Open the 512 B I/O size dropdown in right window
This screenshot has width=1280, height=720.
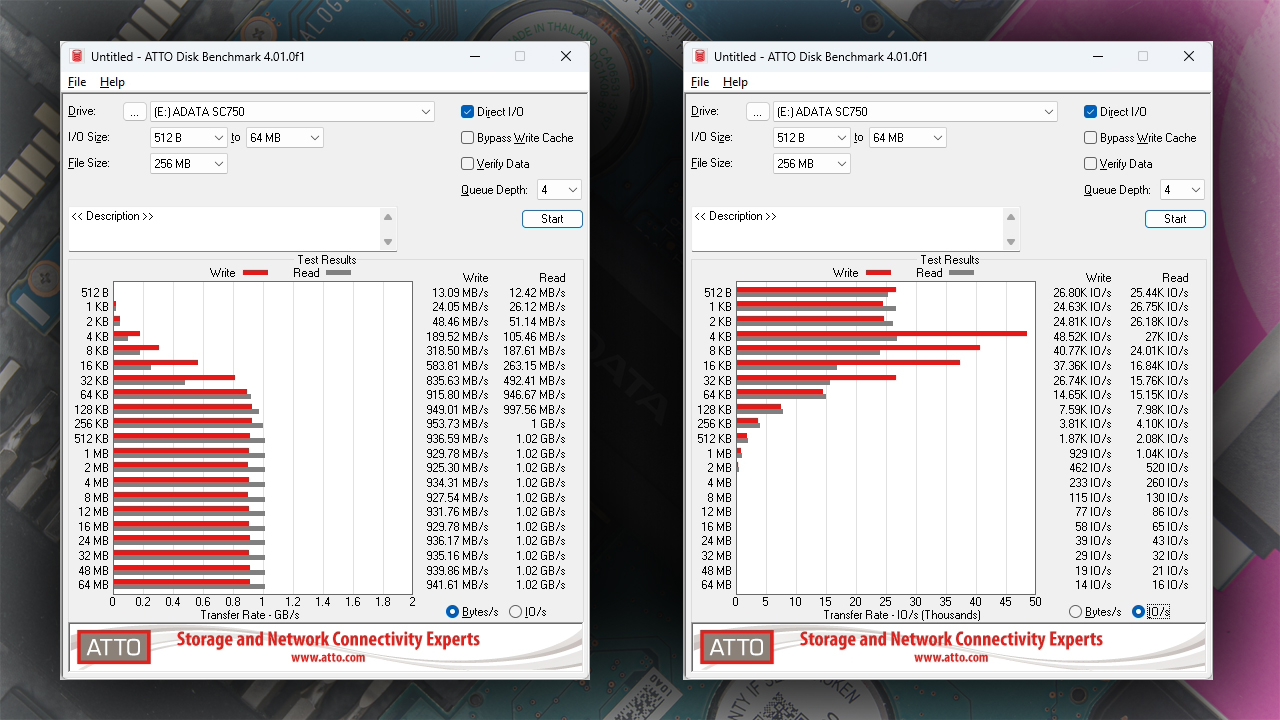click(x=812, y=138)
